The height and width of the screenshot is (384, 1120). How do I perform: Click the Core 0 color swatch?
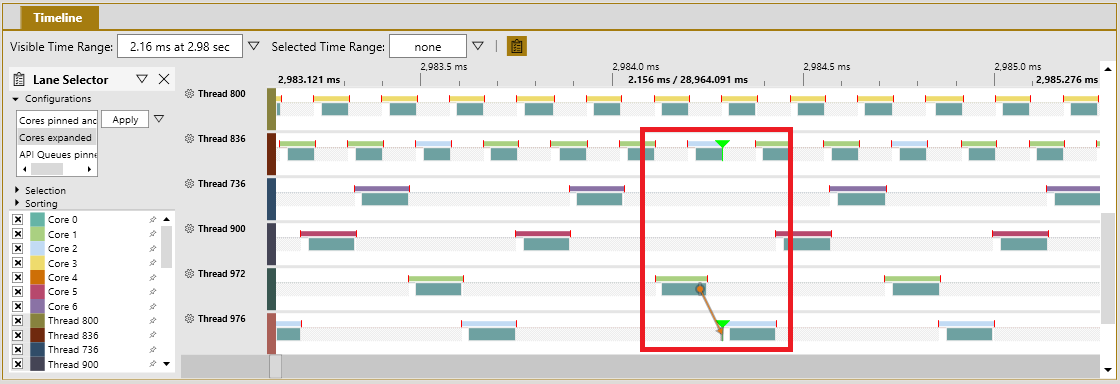[37, 220]
